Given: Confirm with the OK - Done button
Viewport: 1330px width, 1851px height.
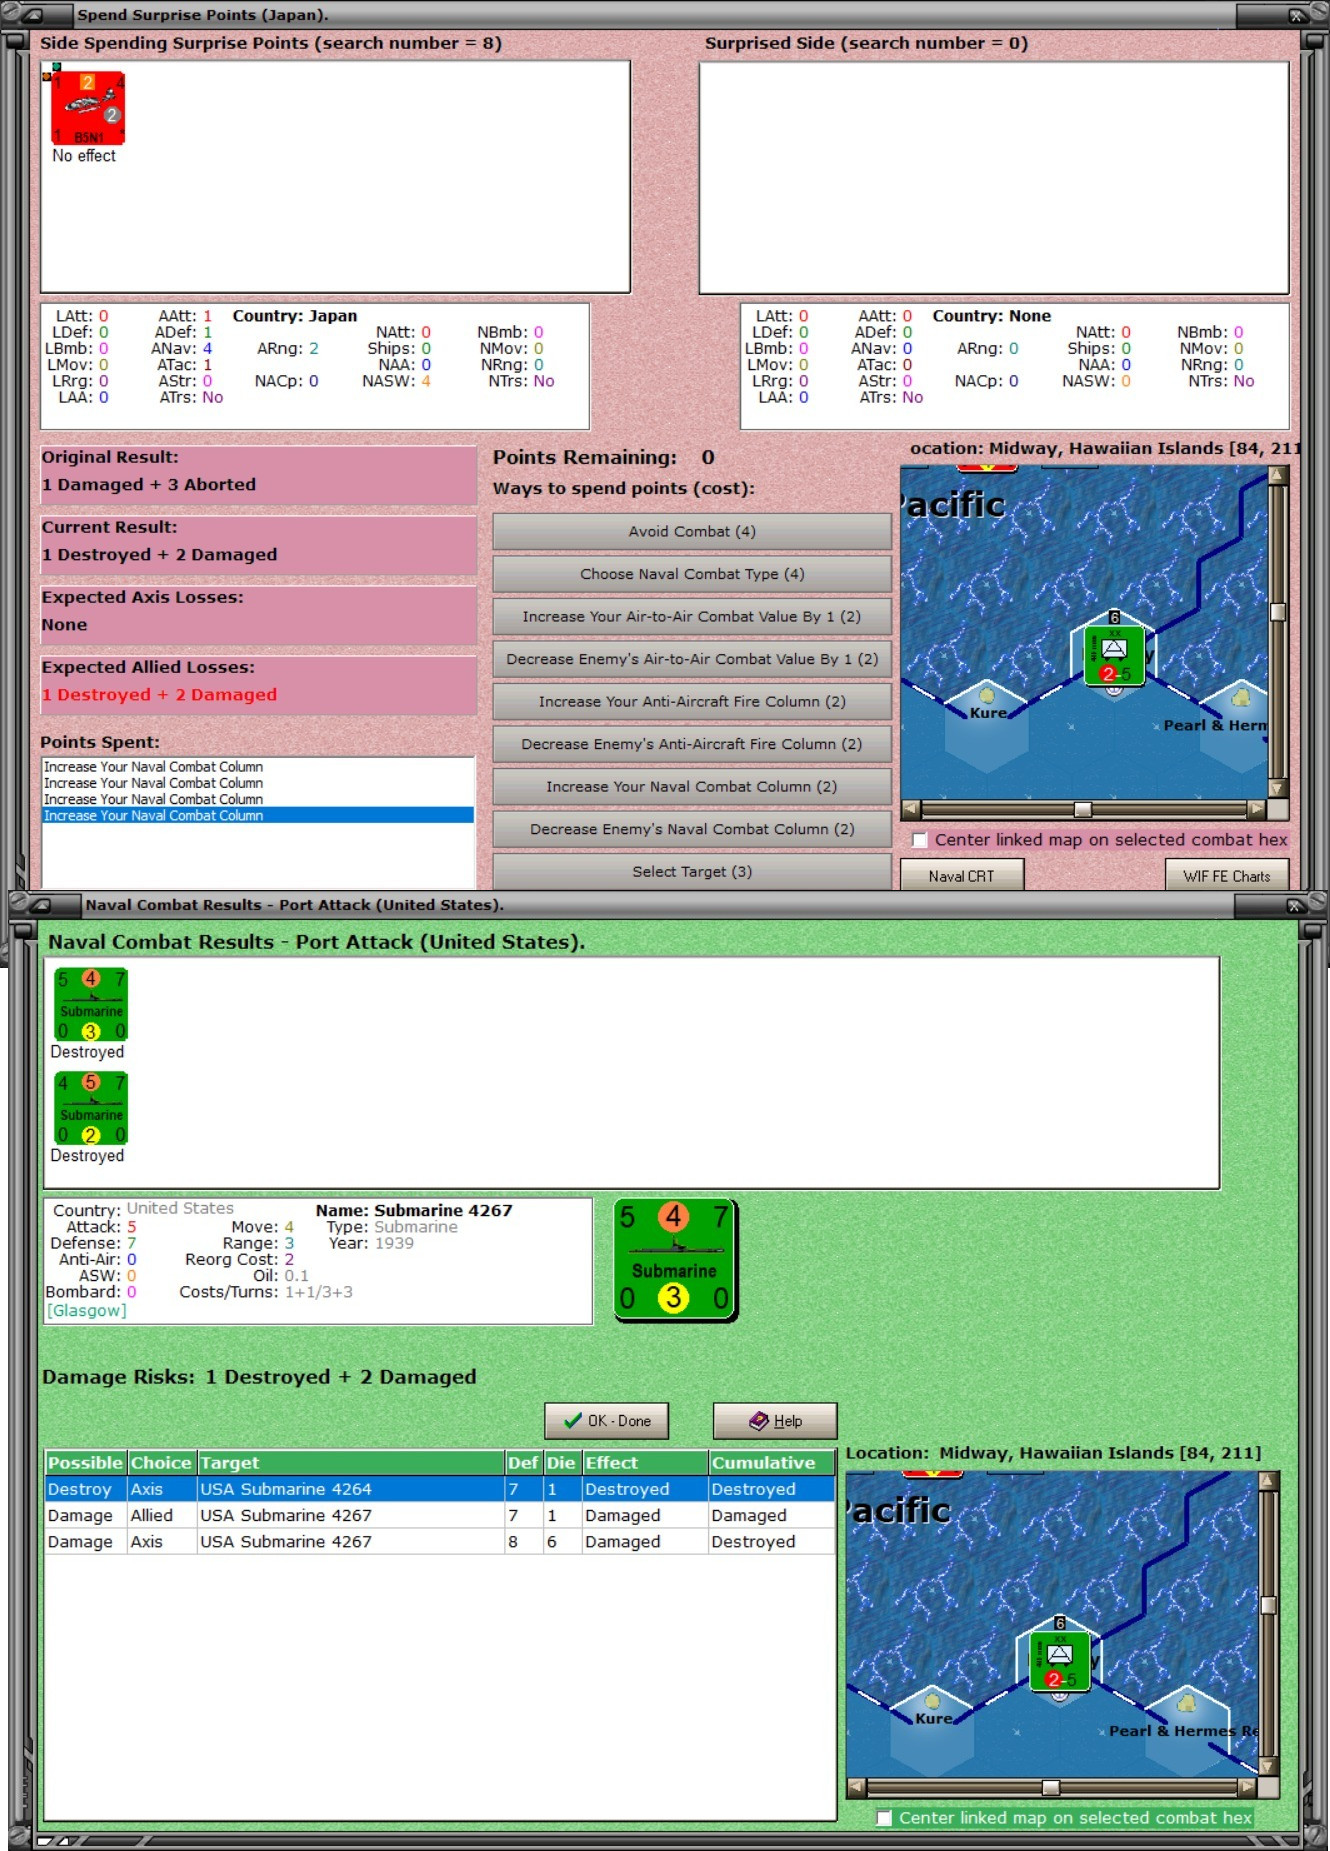Looking at the screenshot, I should point(607,1421).
